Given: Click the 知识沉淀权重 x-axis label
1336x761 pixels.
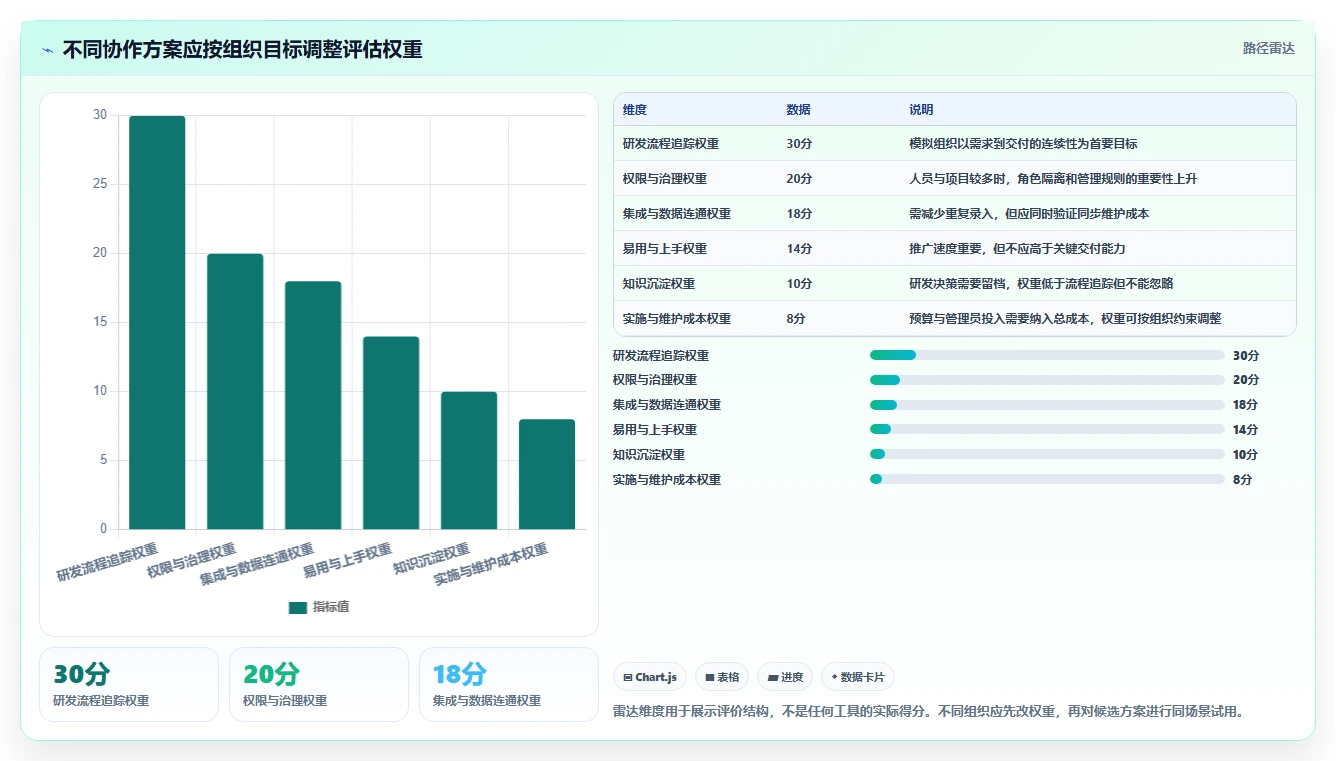Looking at the screenshot, I should [x=432, y=558].
